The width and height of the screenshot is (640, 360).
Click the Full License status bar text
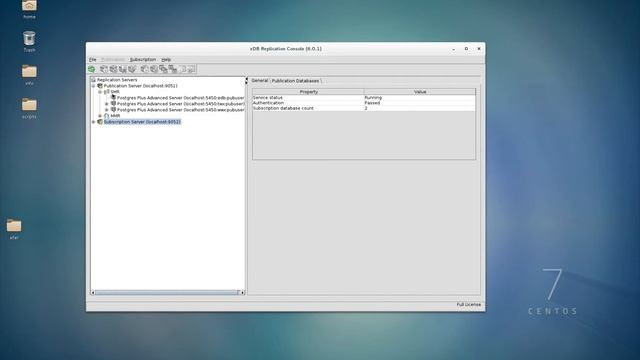[468, 304]
